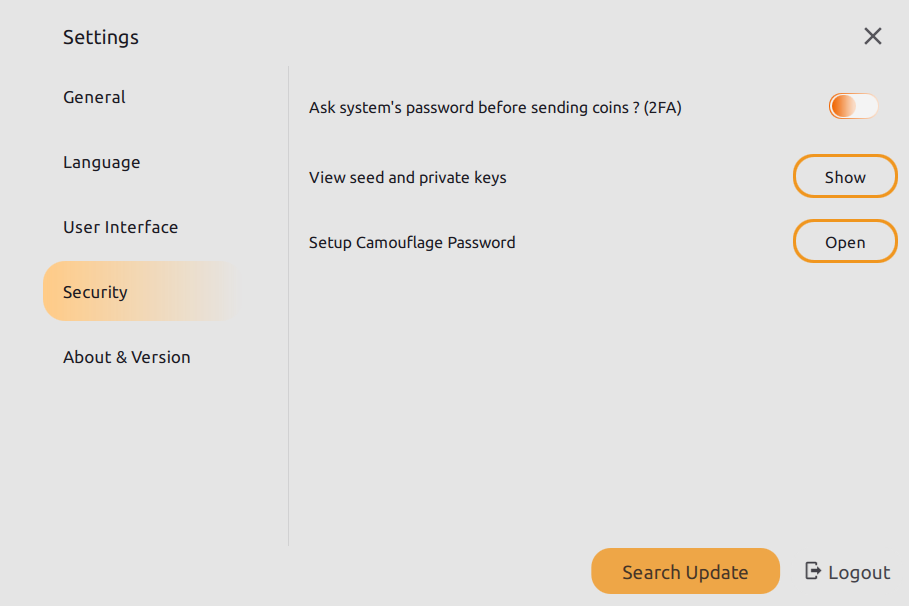Image resolution: width=909 pixels, height=606 pixels.
Task: Click the "Ask system's password before sending coins" label
Action: point(470,108)
